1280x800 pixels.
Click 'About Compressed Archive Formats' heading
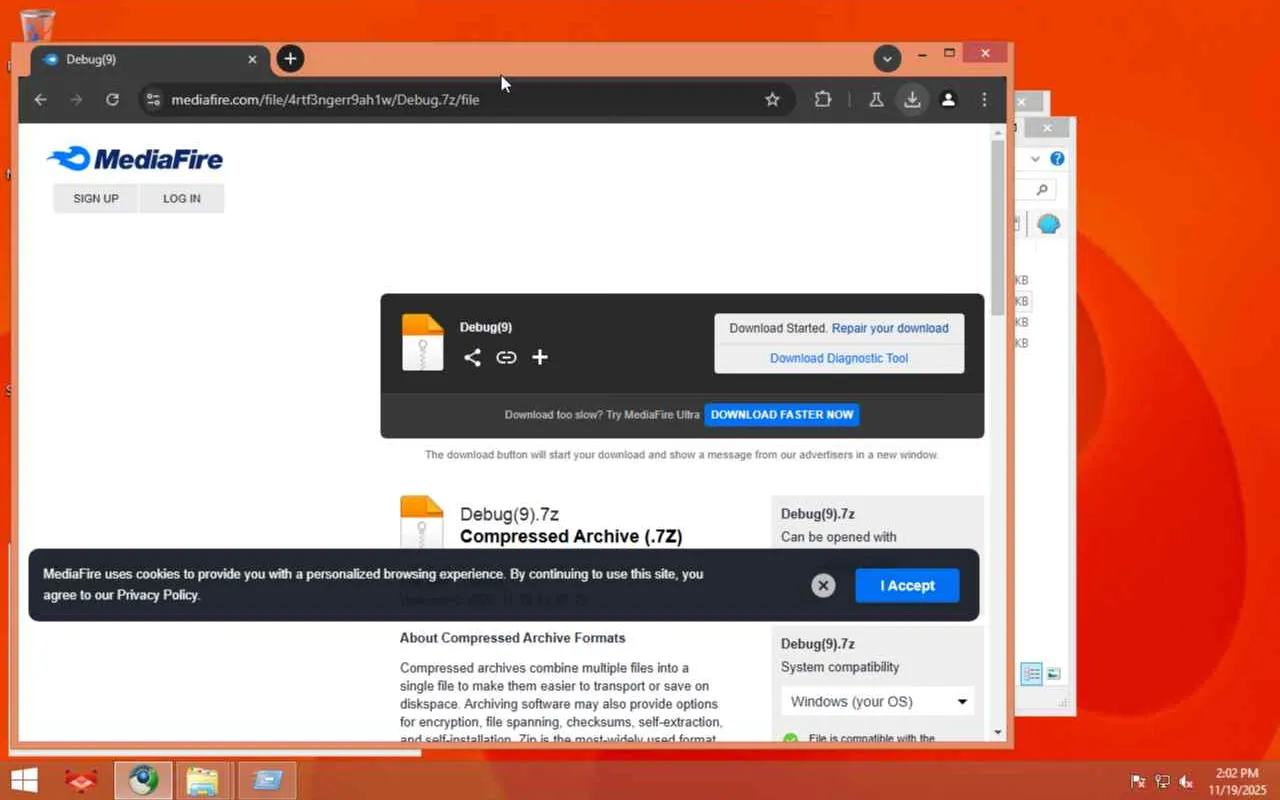[513, 638]
